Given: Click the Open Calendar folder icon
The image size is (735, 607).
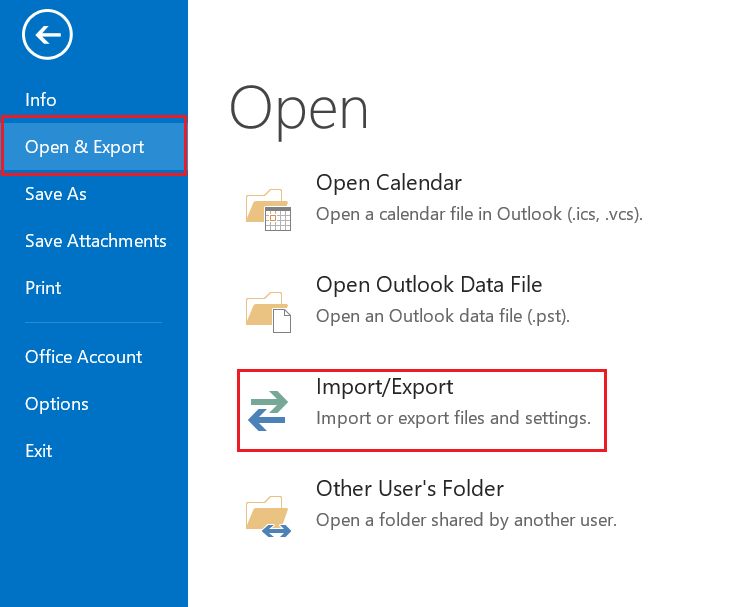Looking at the screenshot, I should click(x=267, y=208).
